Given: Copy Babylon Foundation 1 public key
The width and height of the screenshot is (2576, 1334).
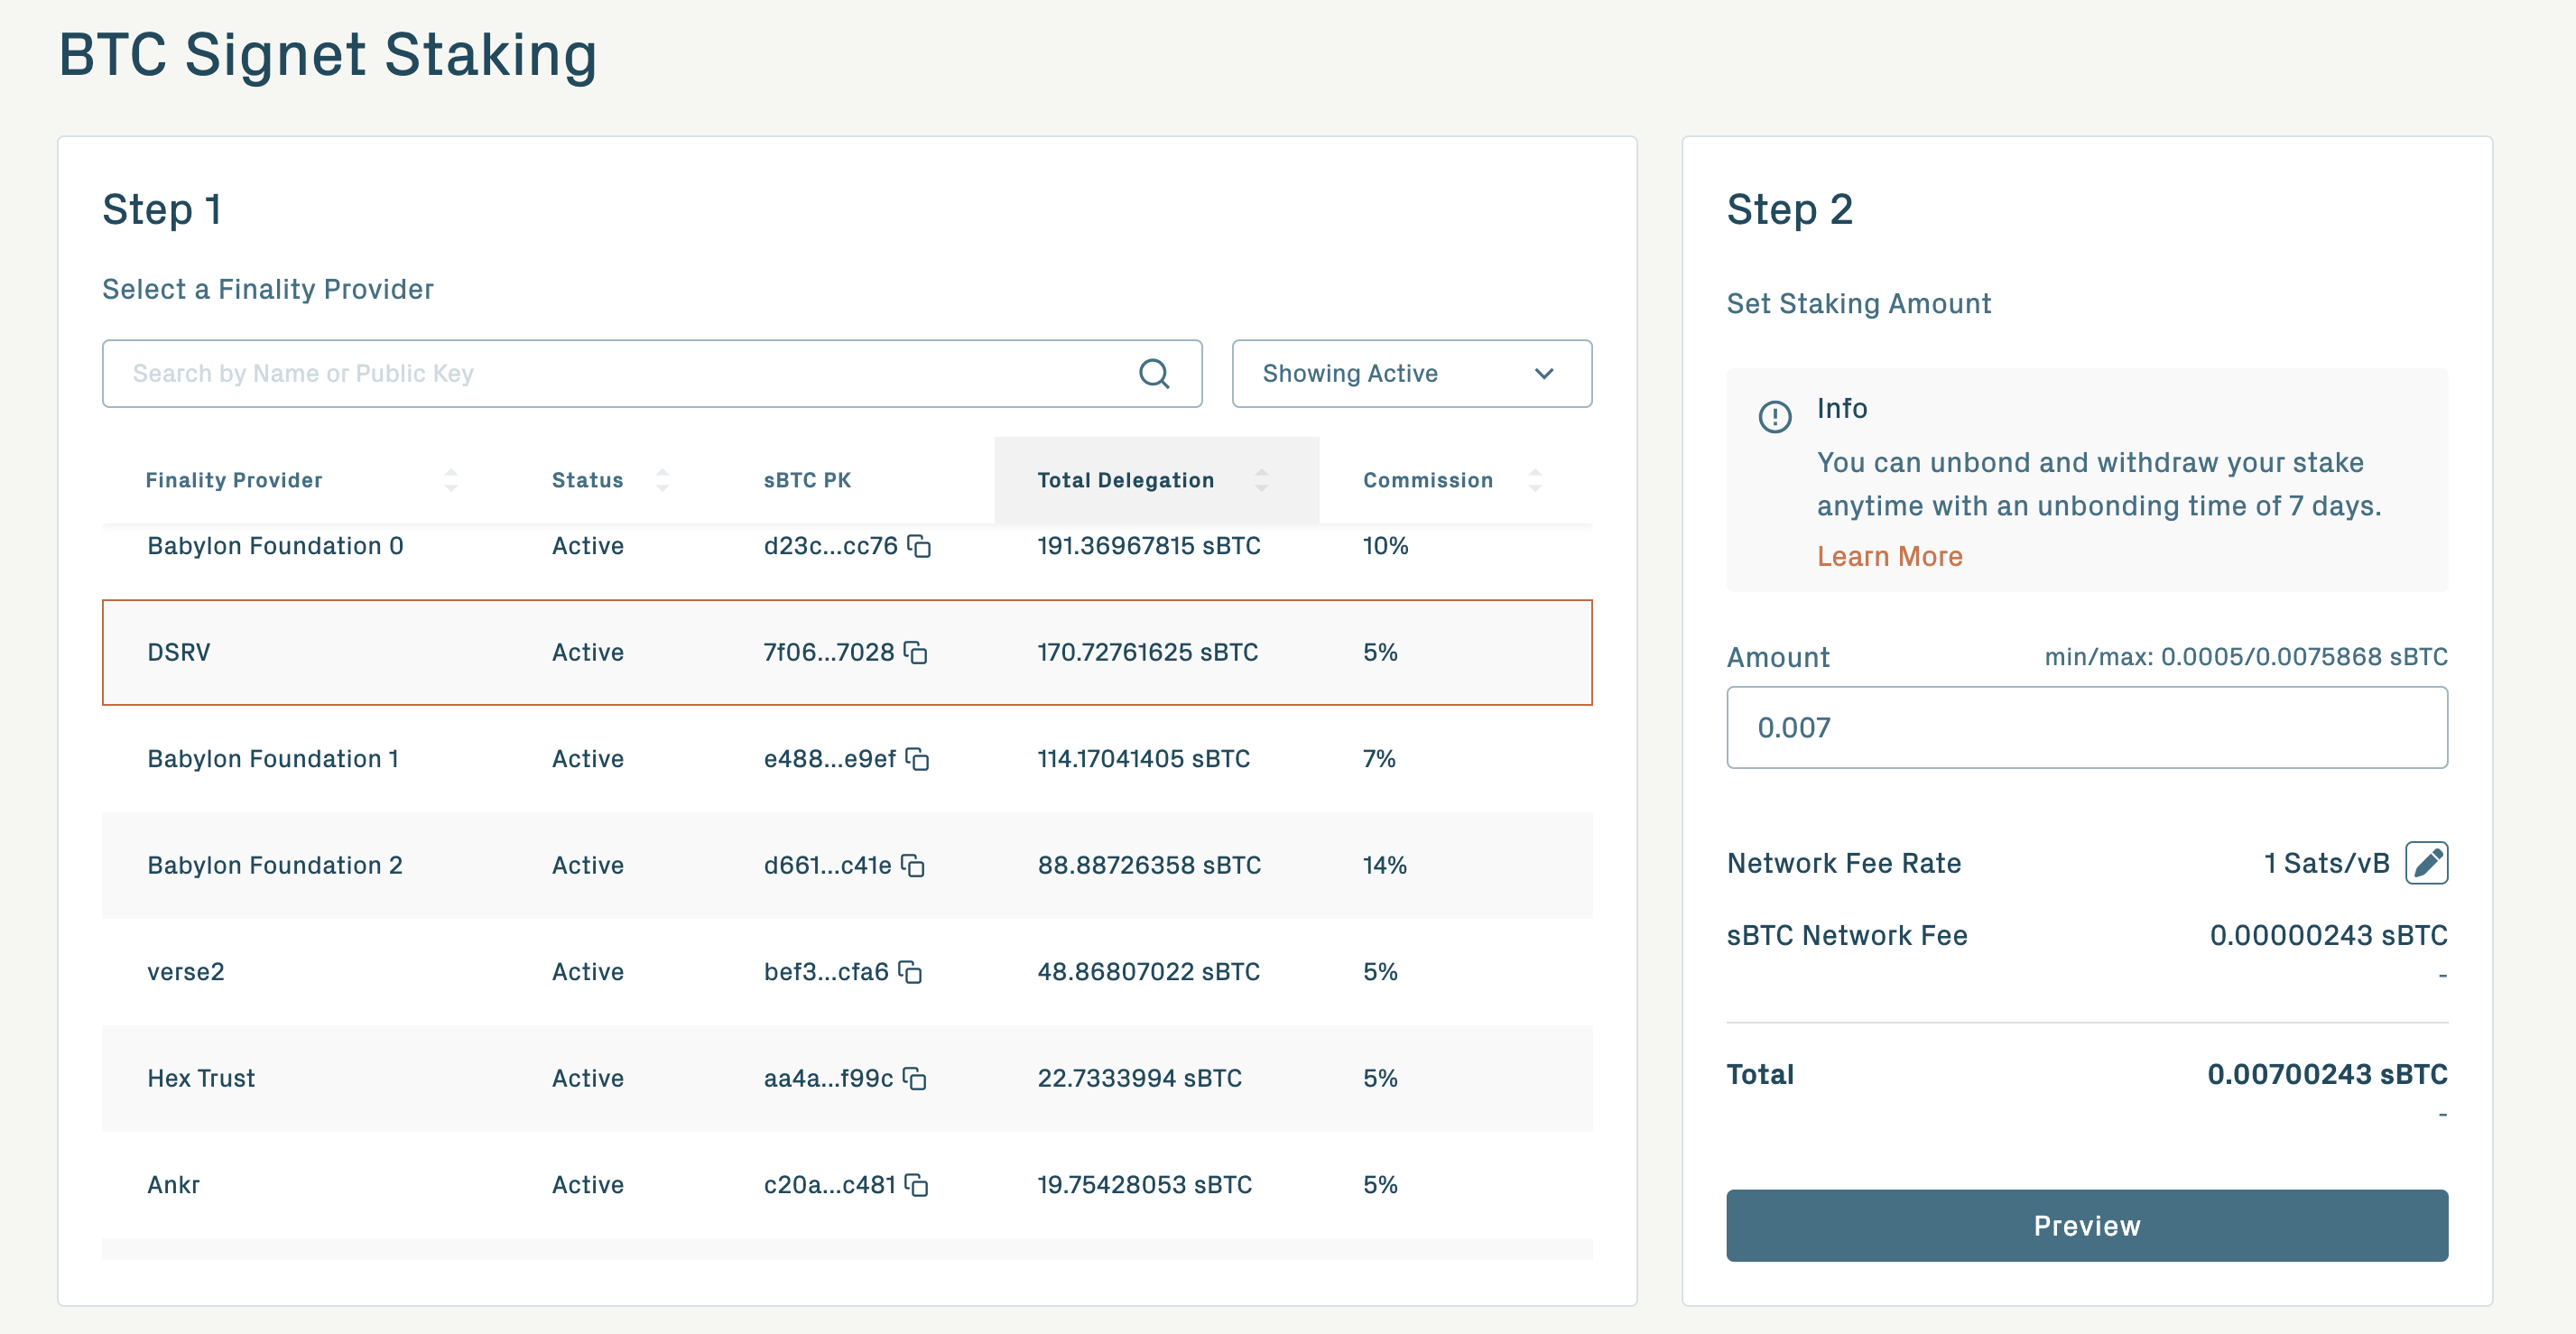Looking at the screenshot, I should pos(917,760).
